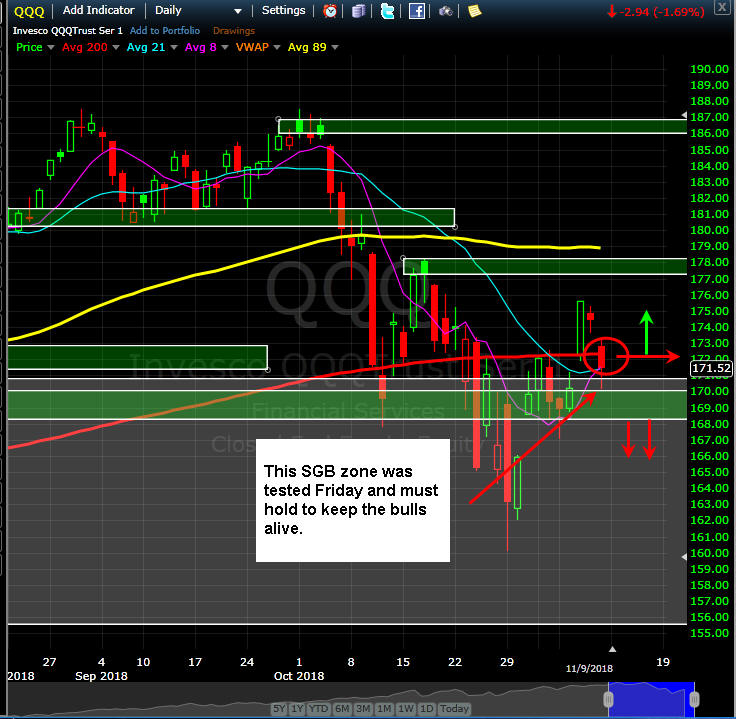Open the yellow sticky note icon
736x719 pixels.
(x=475, y=11)
